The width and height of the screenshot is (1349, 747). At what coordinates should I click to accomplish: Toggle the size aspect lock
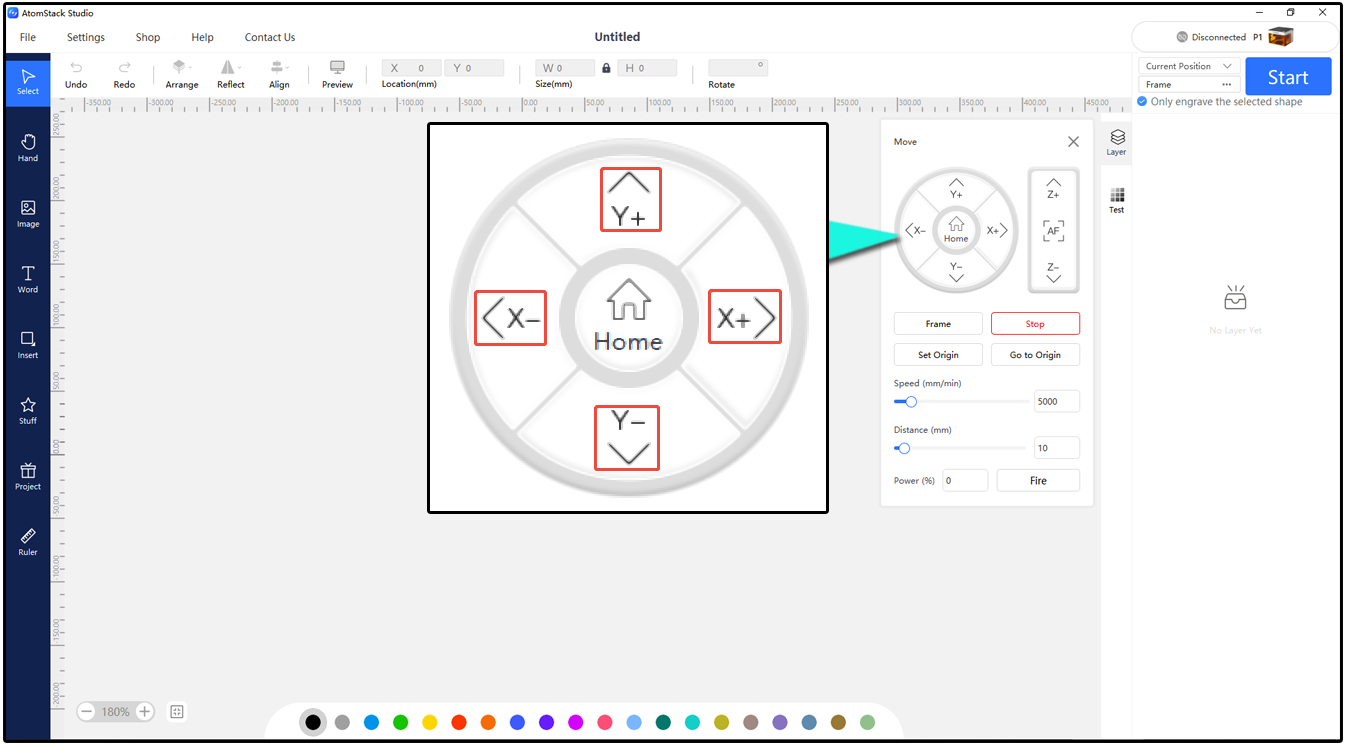(x=606, y=68)
